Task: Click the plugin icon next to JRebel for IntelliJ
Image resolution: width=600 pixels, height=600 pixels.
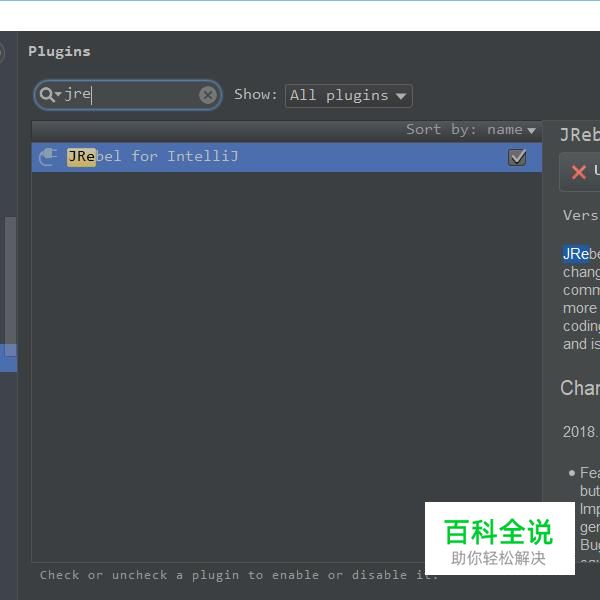Action: coord(48,157)
